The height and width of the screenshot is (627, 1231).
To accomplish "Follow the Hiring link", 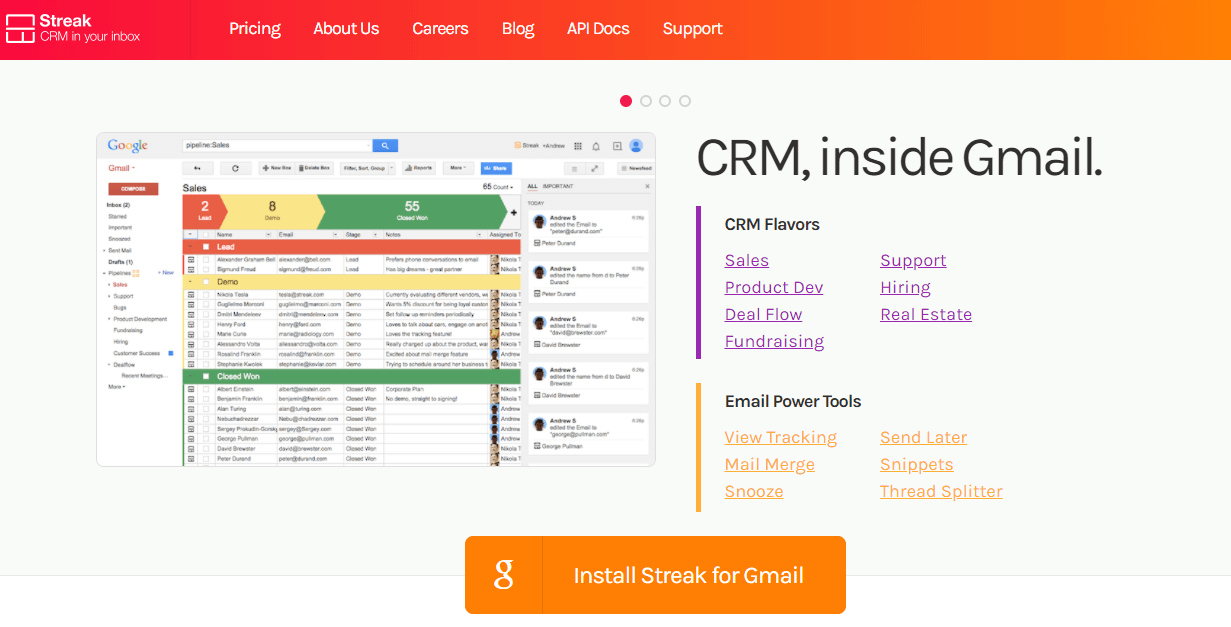I will click(905, 288).
